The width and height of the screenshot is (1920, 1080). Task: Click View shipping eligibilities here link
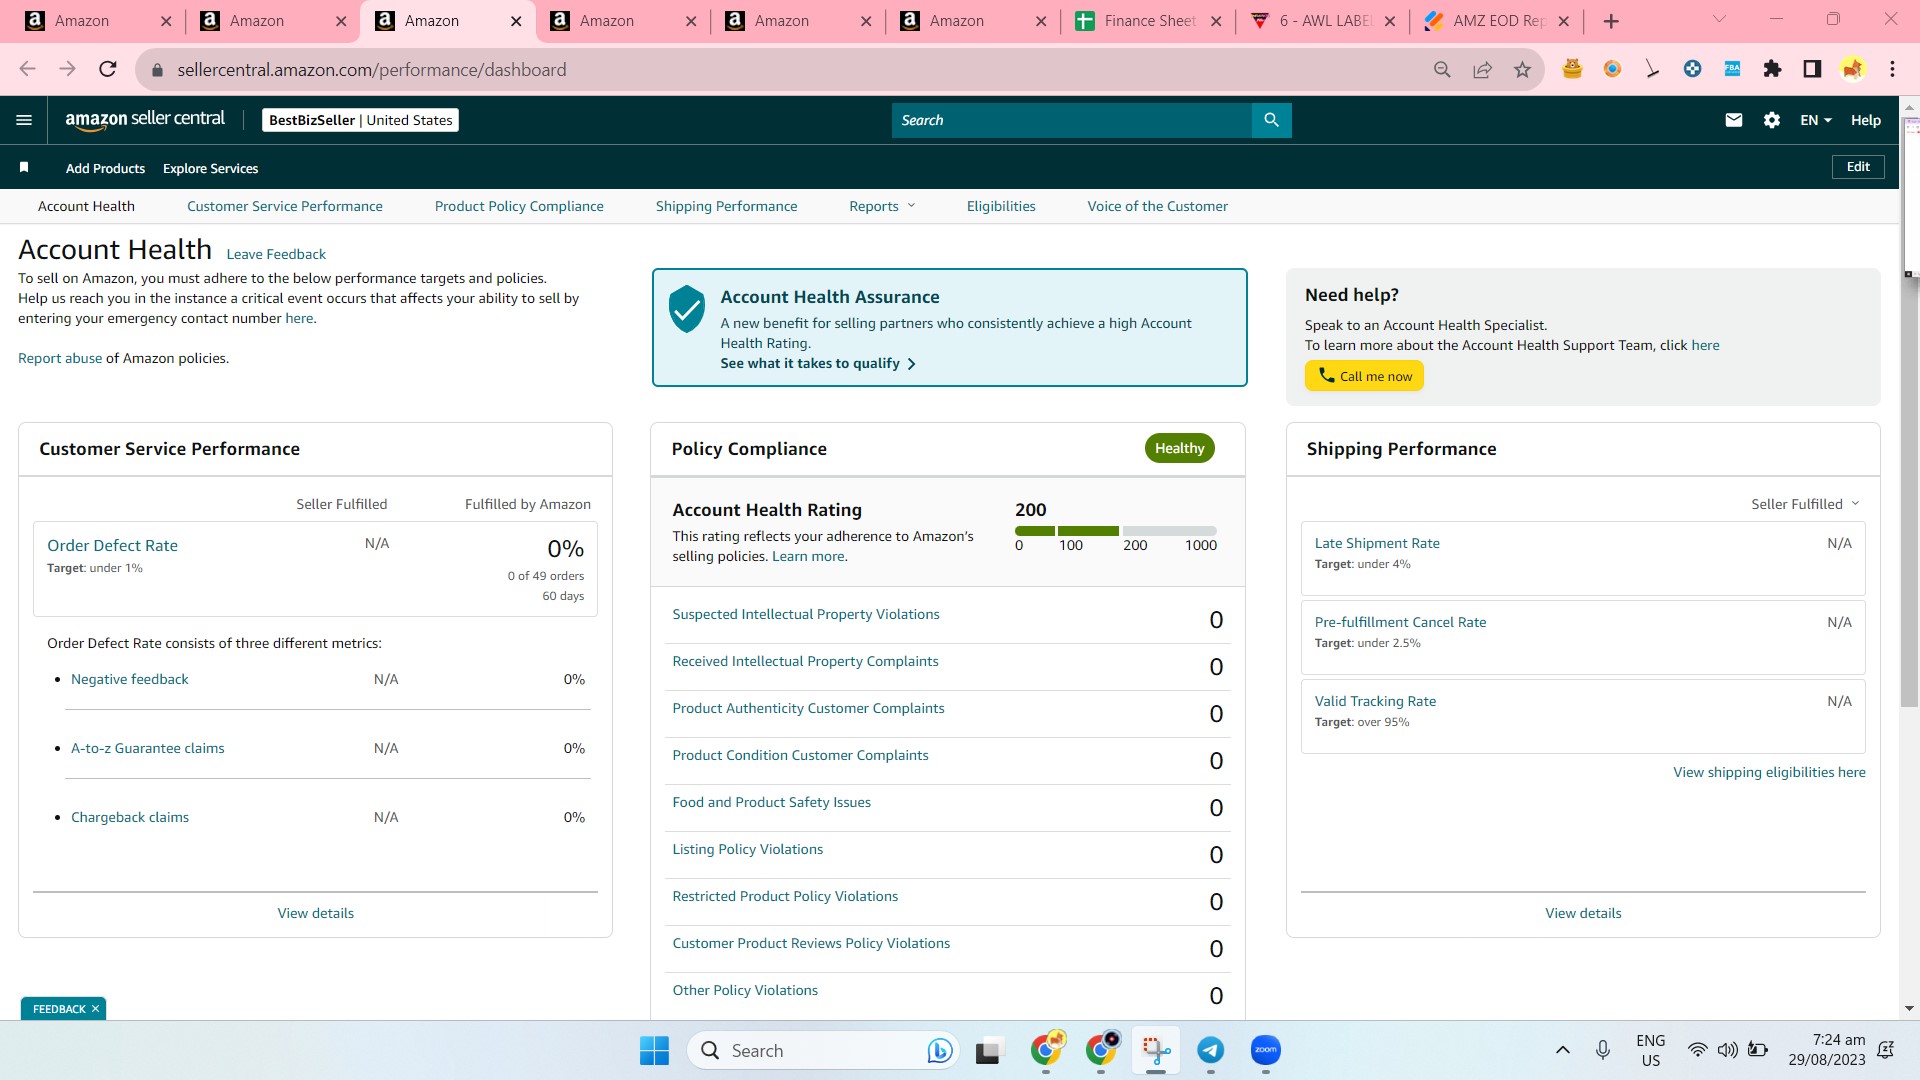(x=1769, y=772)
